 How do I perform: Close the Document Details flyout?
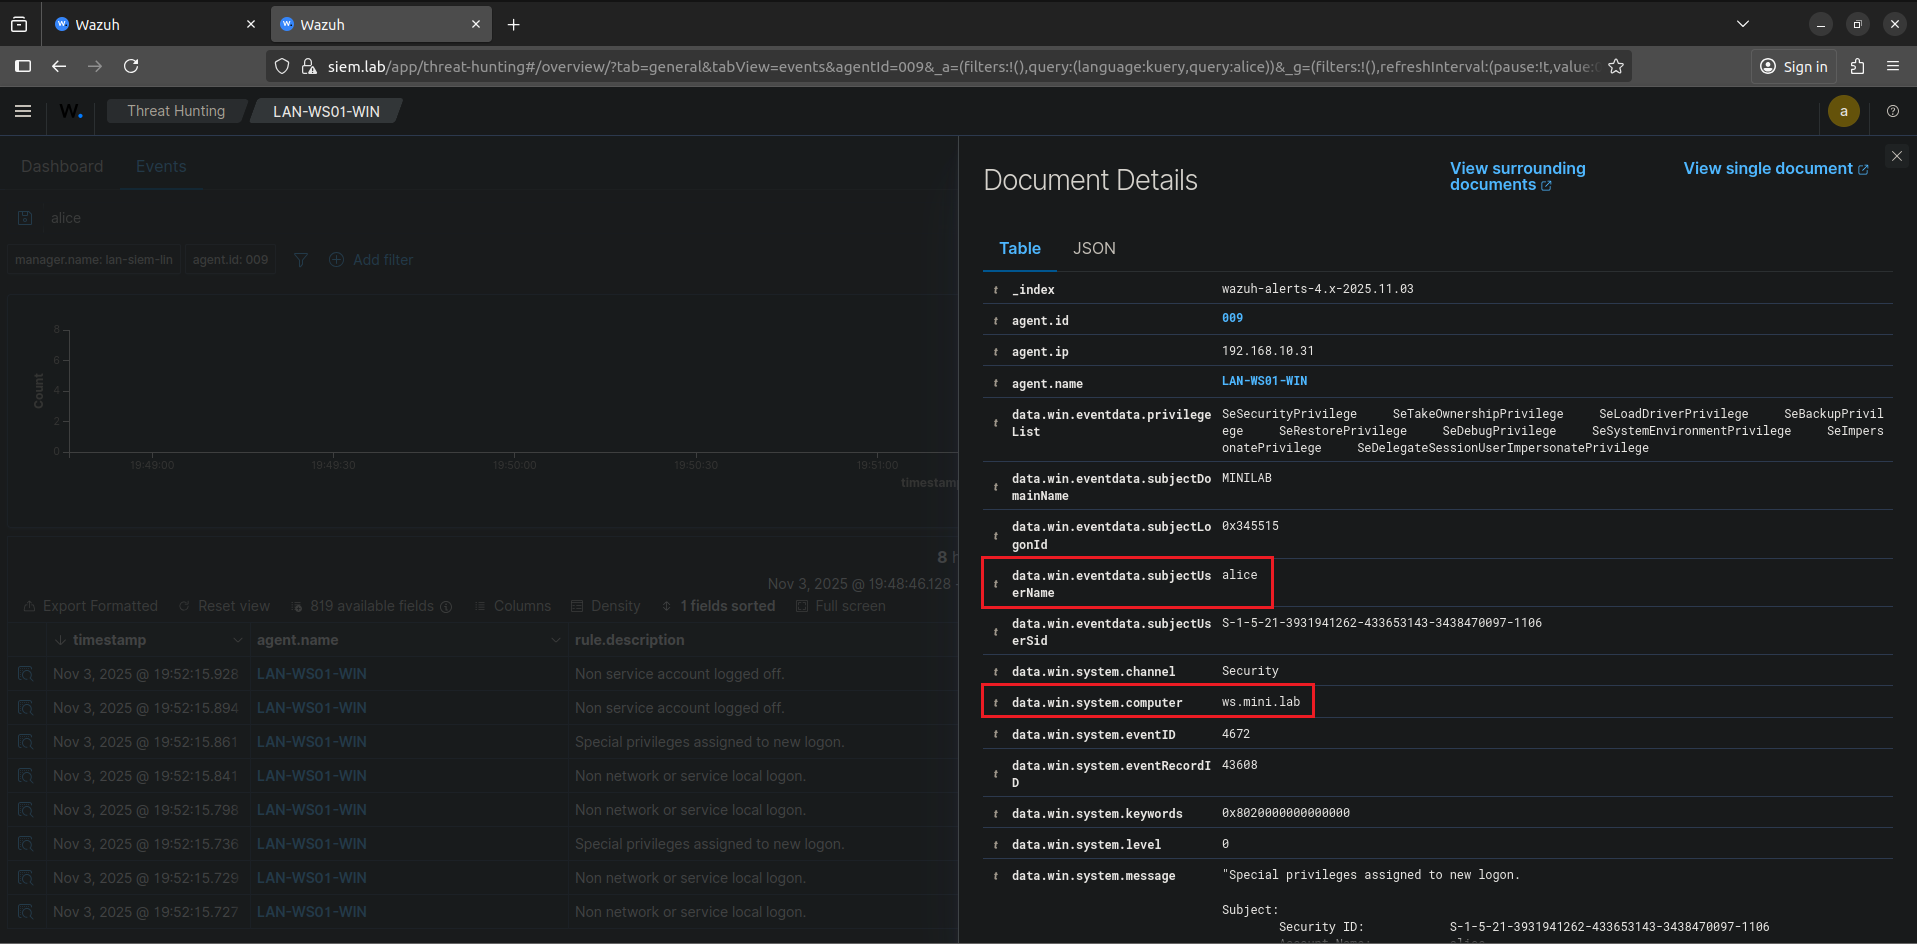click(x=1896, y=156)
